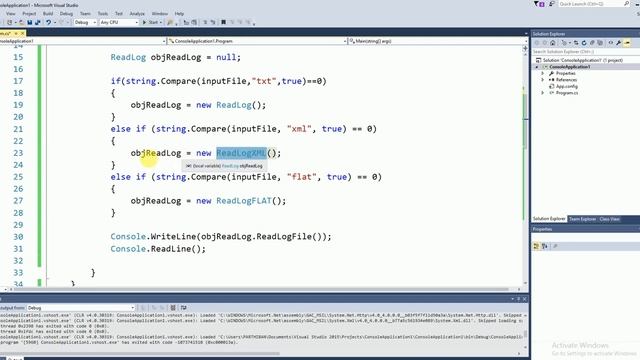Image resolution: width=640 pixels, height=360 pixels.
Task: Click the ReadLogFLAT text on line 27
Action: tap(244, 201)
